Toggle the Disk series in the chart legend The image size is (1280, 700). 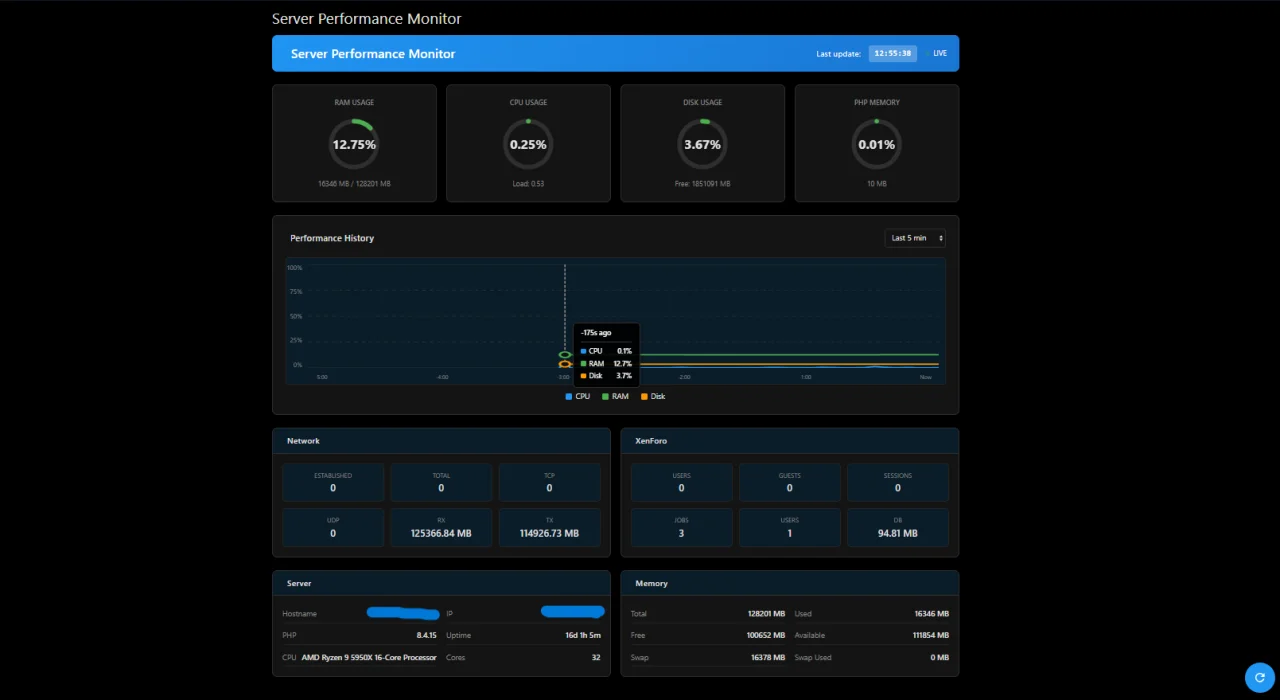(x=652, y=397)
